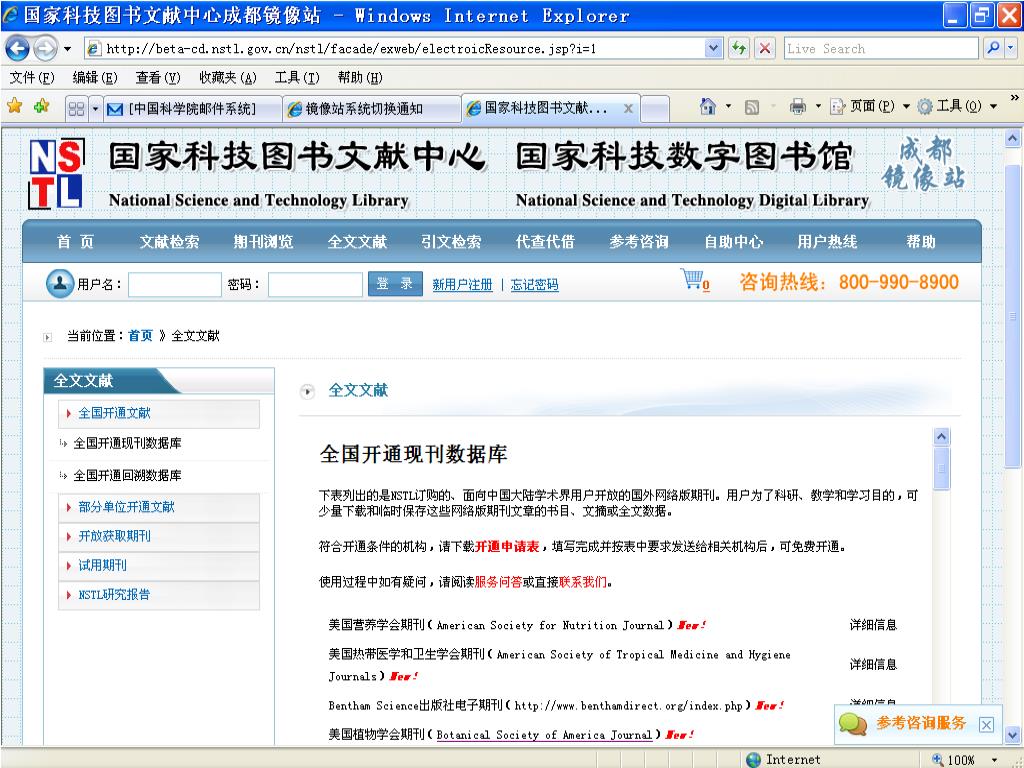This screenshot has width=1024, height=768.
Task: Switch to the 中国科学院邮件系统 tab
Action: [193, 108]
